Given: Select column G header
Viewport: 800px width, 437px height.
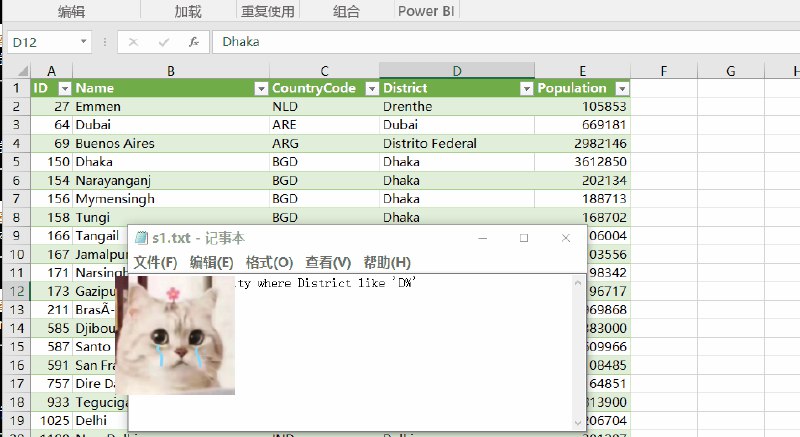Looking at the screenshot, I should 731,71.
